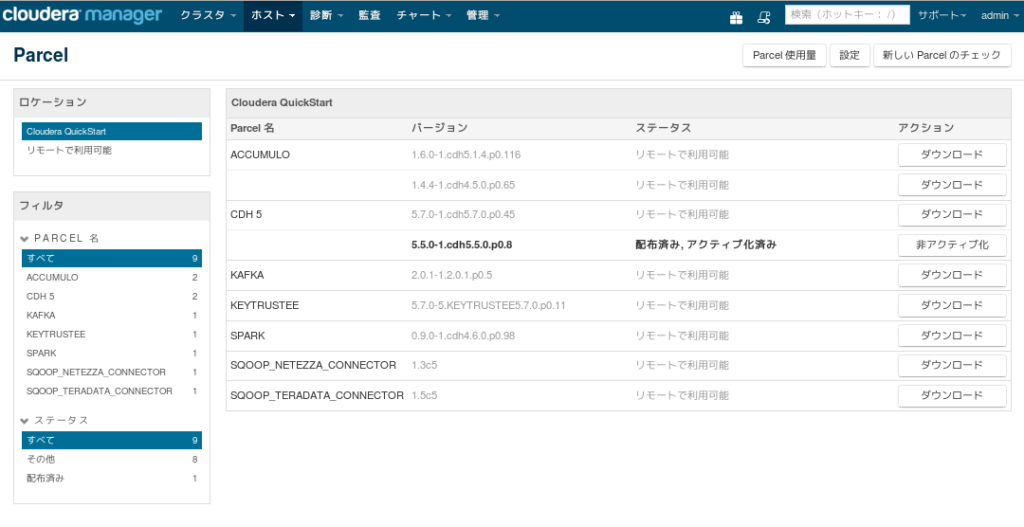1024x527 pixels.
Task: Click version 1.3c5 text
Action: tap(424, 365)
